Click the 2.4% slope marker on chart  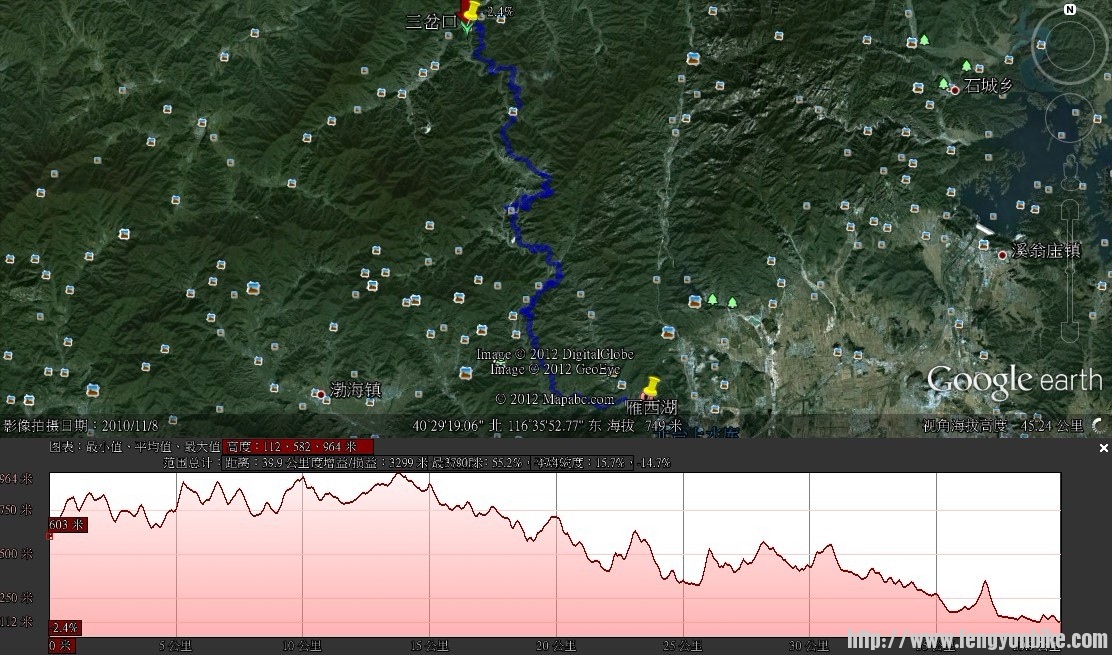(65, 628)
